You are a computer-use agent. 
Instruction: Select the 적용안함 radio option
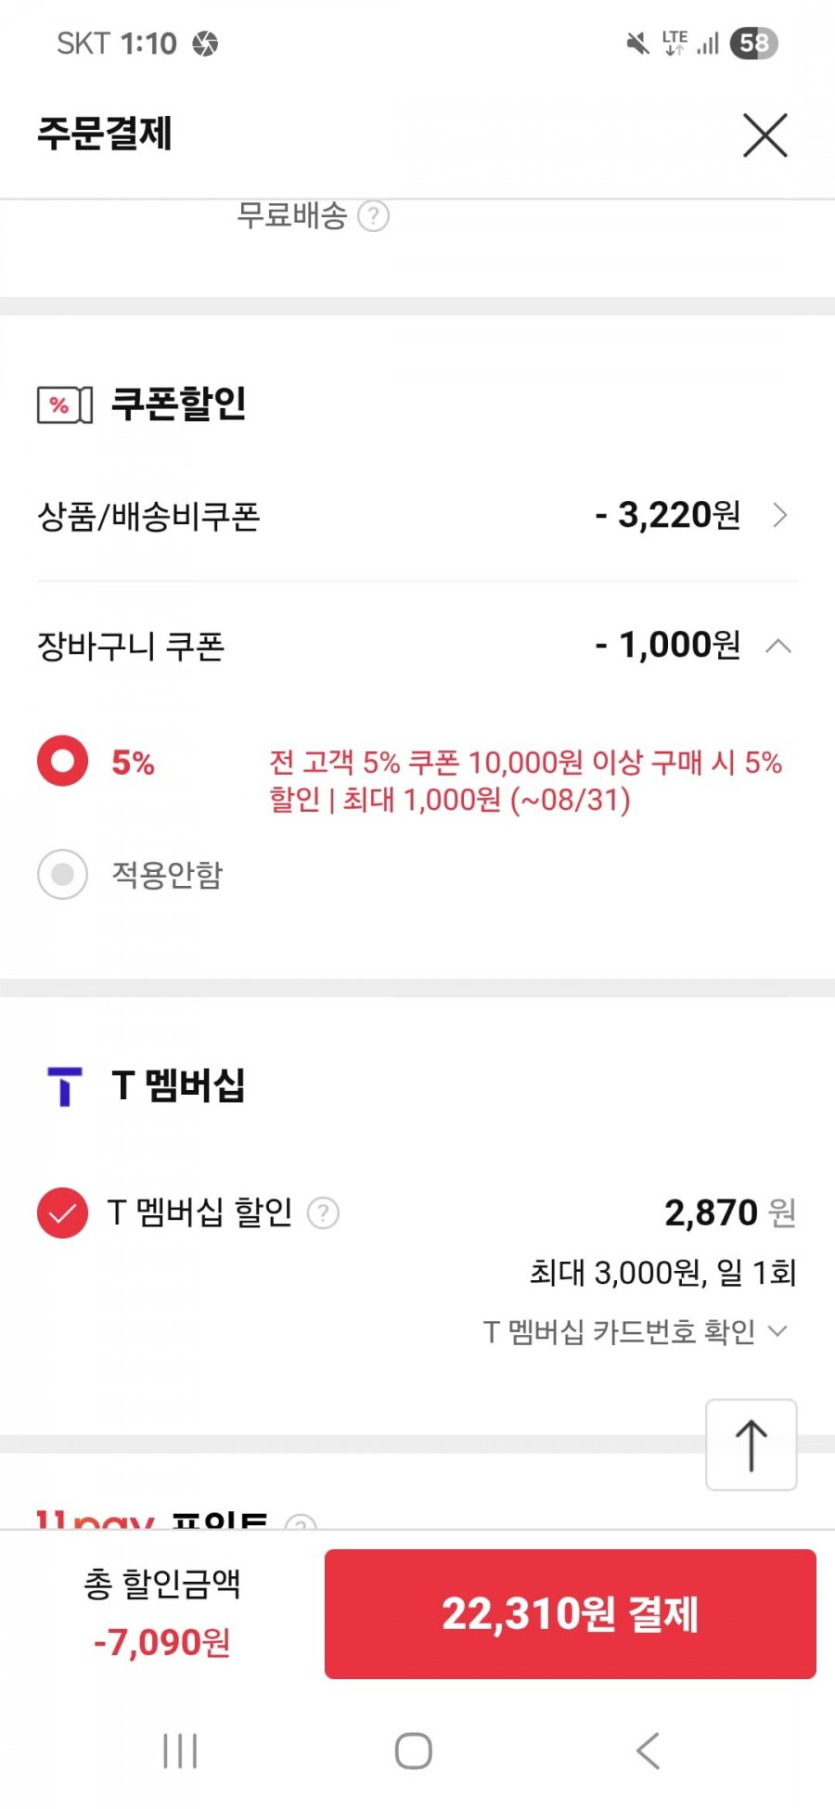(x=63, y=875)
